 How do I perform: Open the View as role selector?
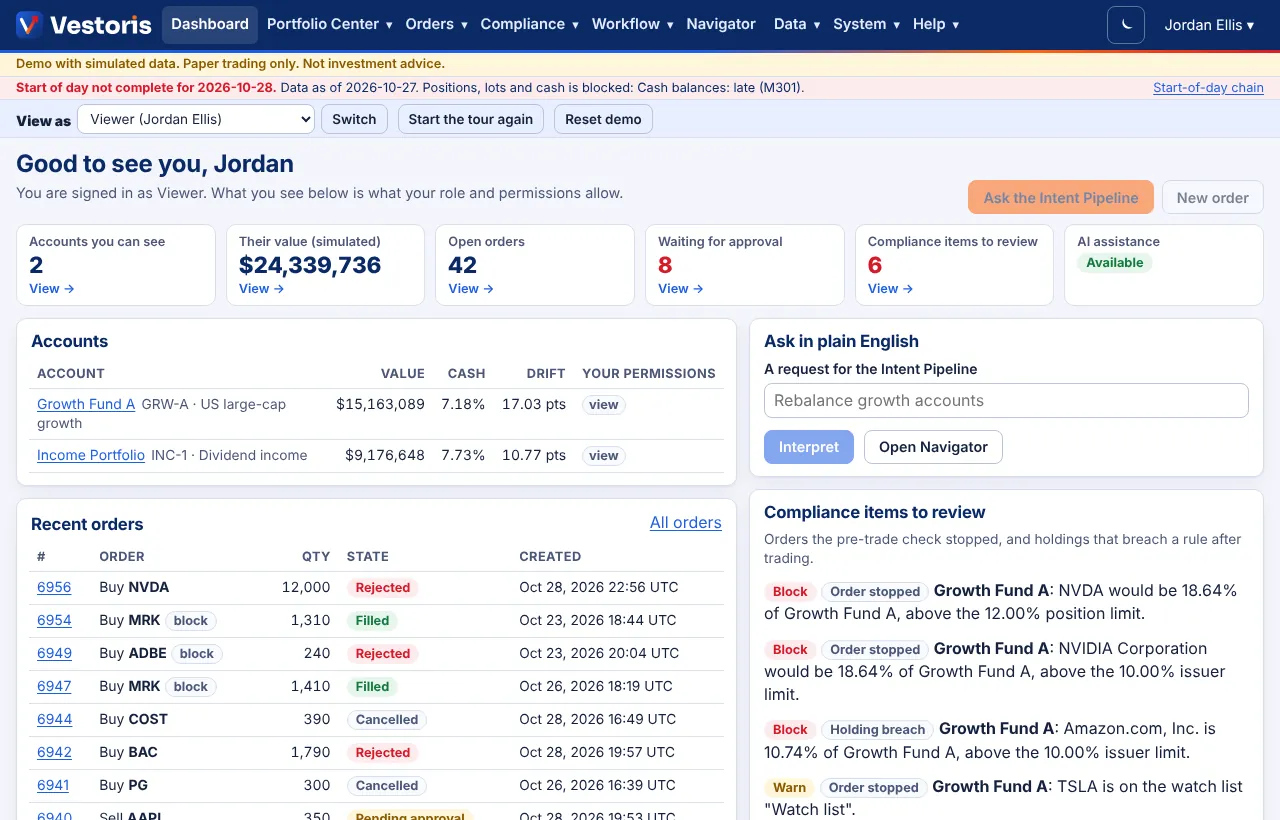coord(196,119)
